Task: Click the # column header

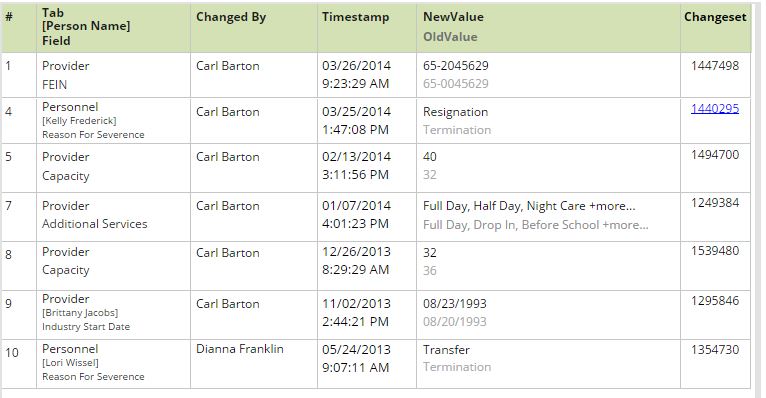Action: [9, 17]
